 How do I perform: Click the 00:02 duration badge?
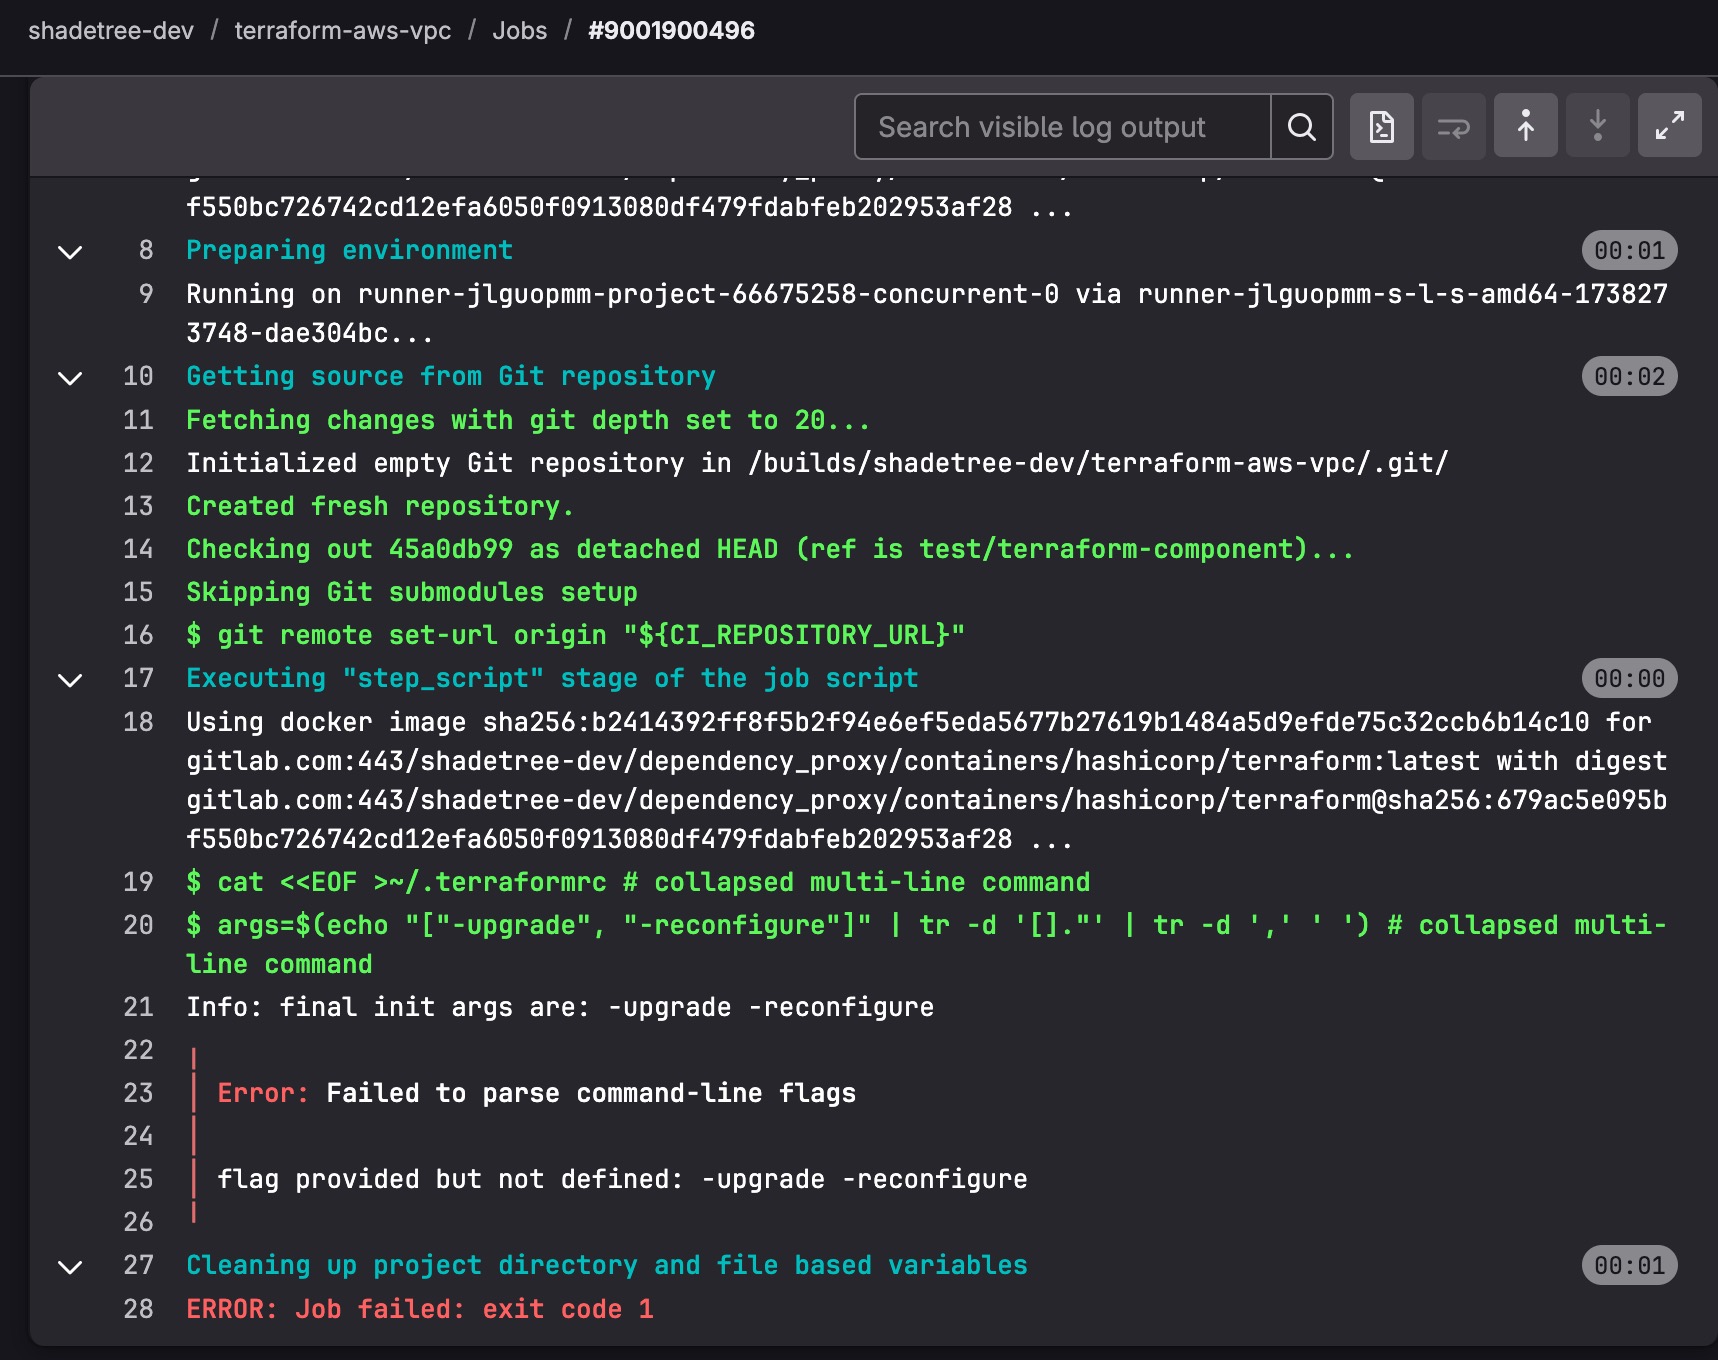(x=1629, y=377)
